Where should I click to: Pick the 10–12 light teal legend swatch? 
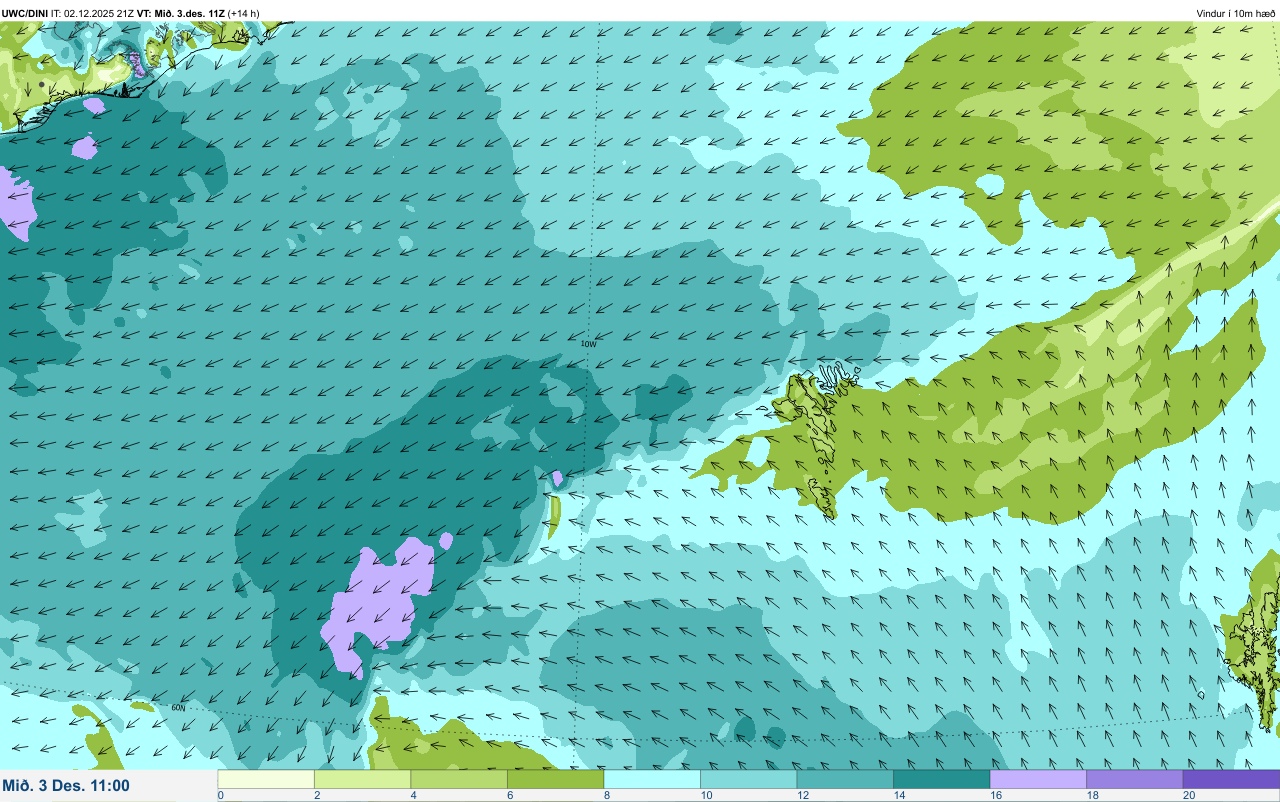pyautogui.click(x=748, y=779)
